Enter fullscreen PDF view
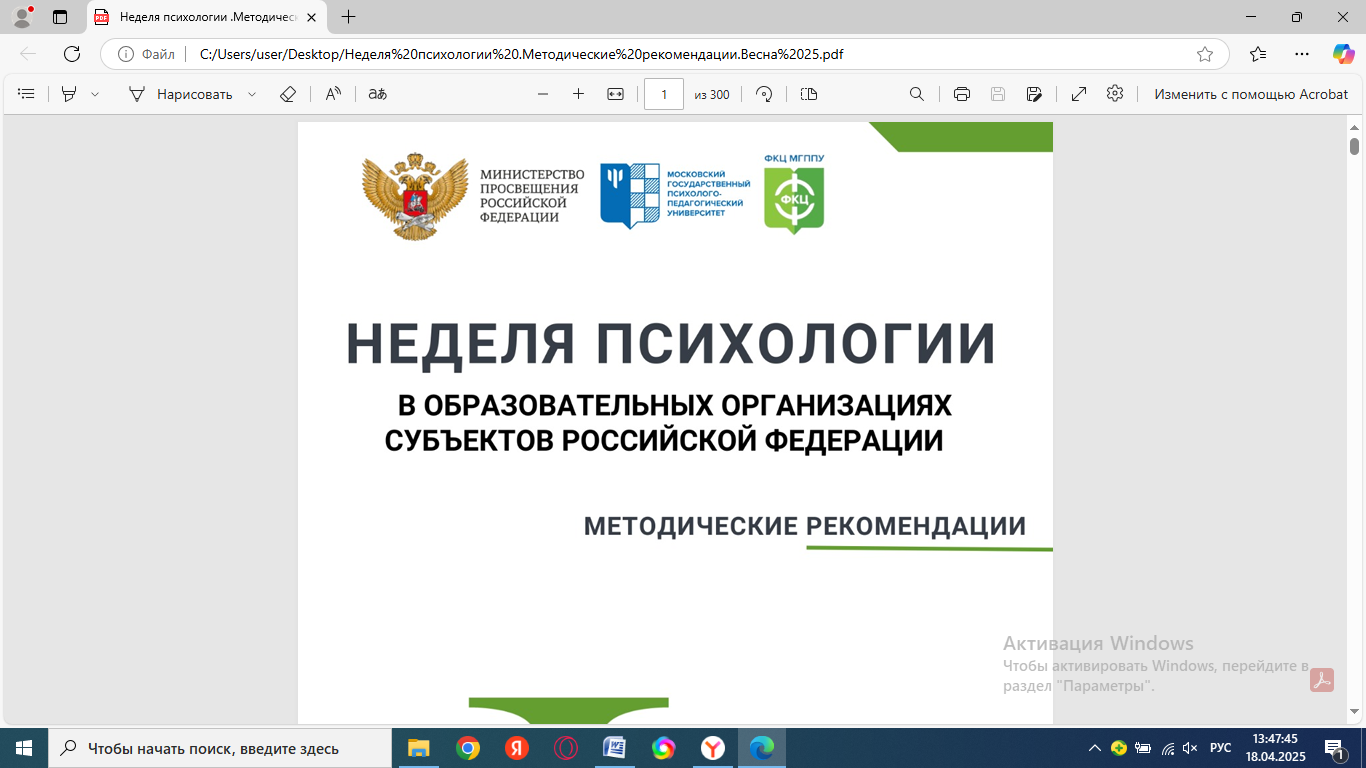Screen dimensions: 1366x768 [1079, 94]
